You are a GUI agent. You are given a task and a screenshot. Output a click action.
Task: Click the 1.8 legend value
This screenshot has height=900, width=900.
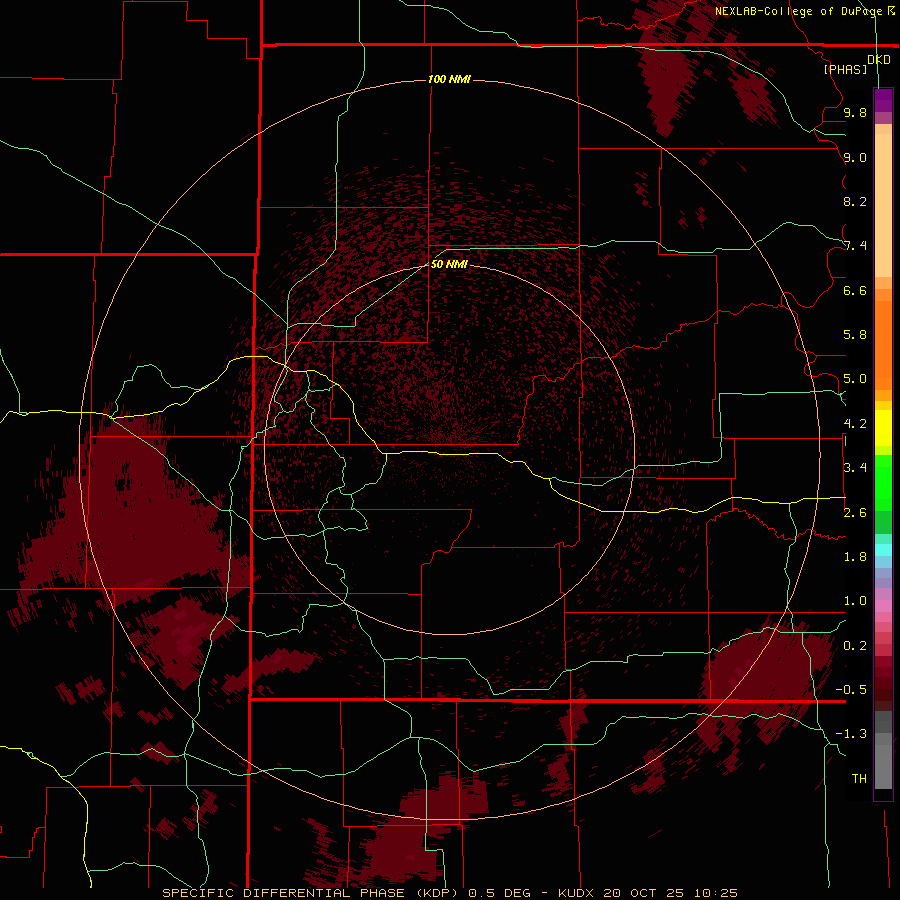[855, 557]
